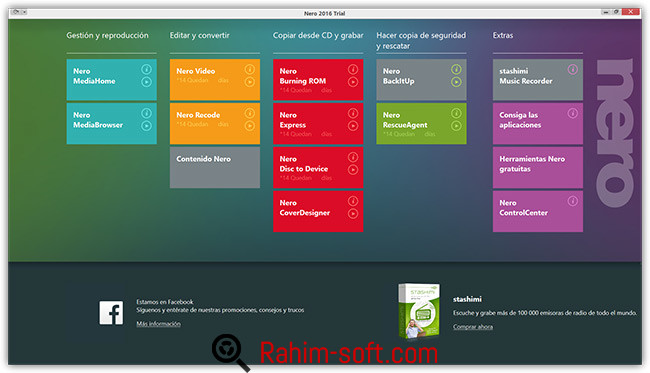Close the Nero 2016 Trial window
The width and height of the screenshot is (650, 373).
pyautogui.click(x=631, y=12)
